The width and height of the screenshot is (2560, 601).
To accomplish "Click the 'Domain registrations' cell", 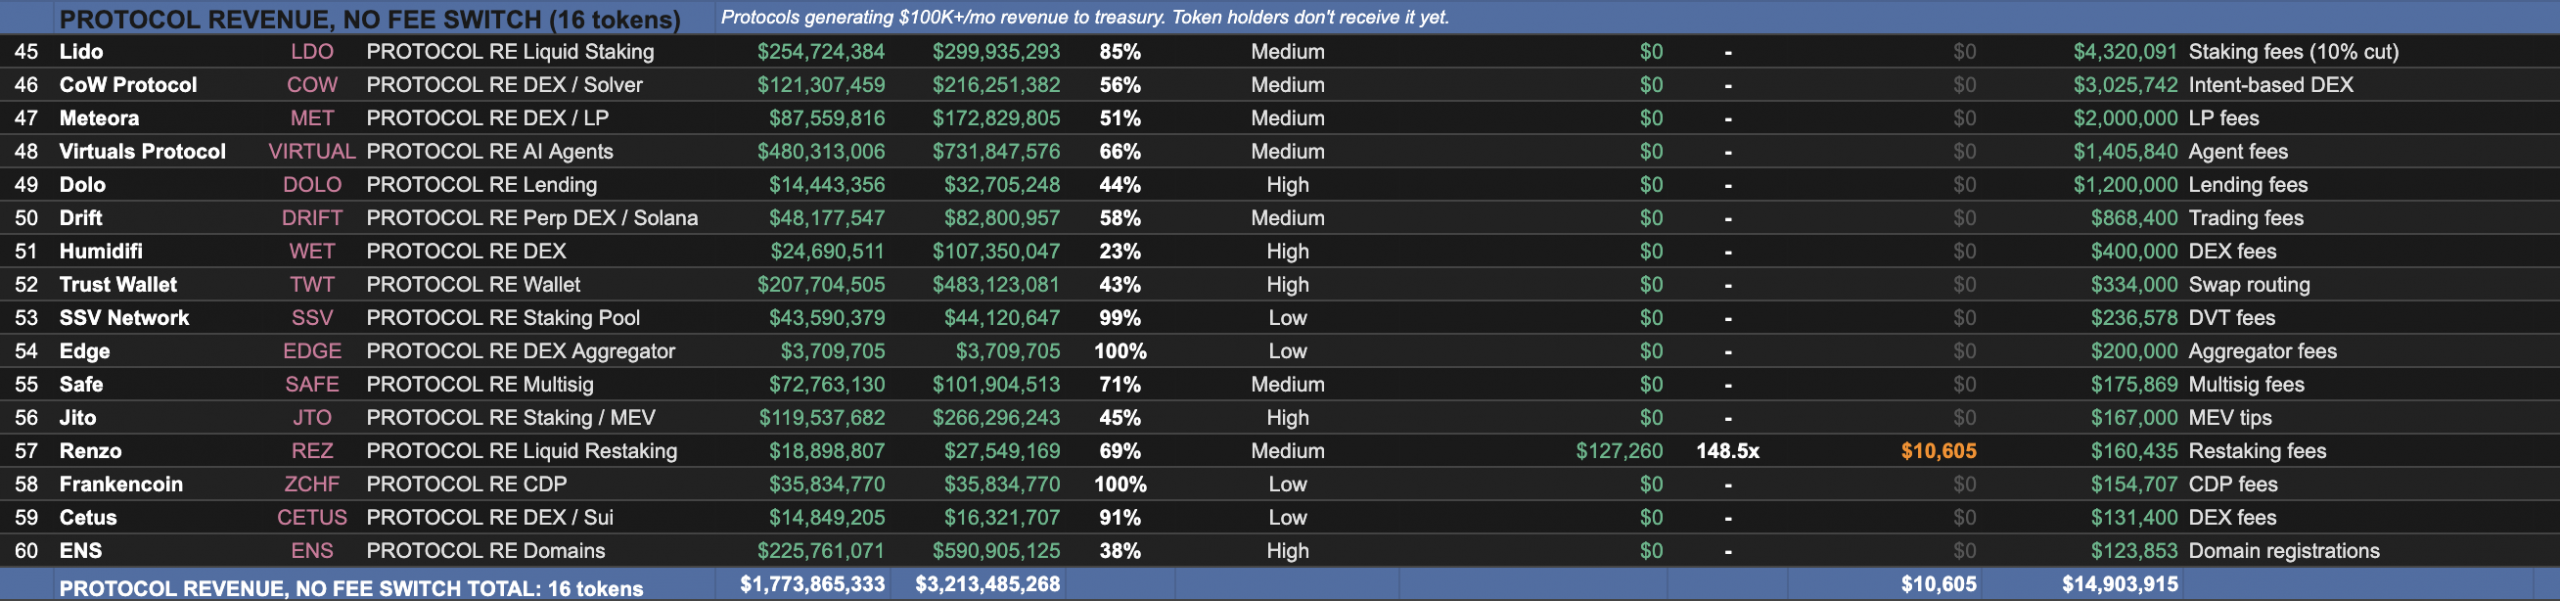I will coord(2284,551).
